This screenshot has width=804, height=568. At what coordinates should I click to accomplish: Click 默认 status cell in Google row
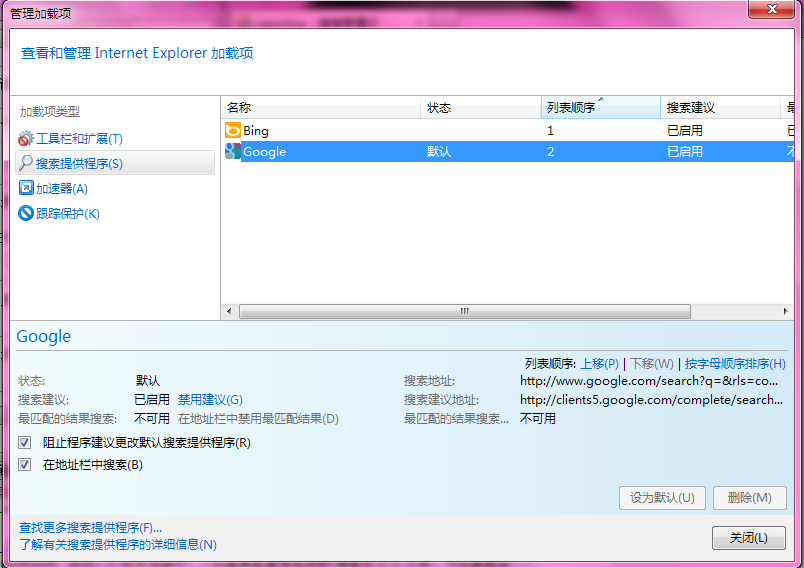coord(439,152)
